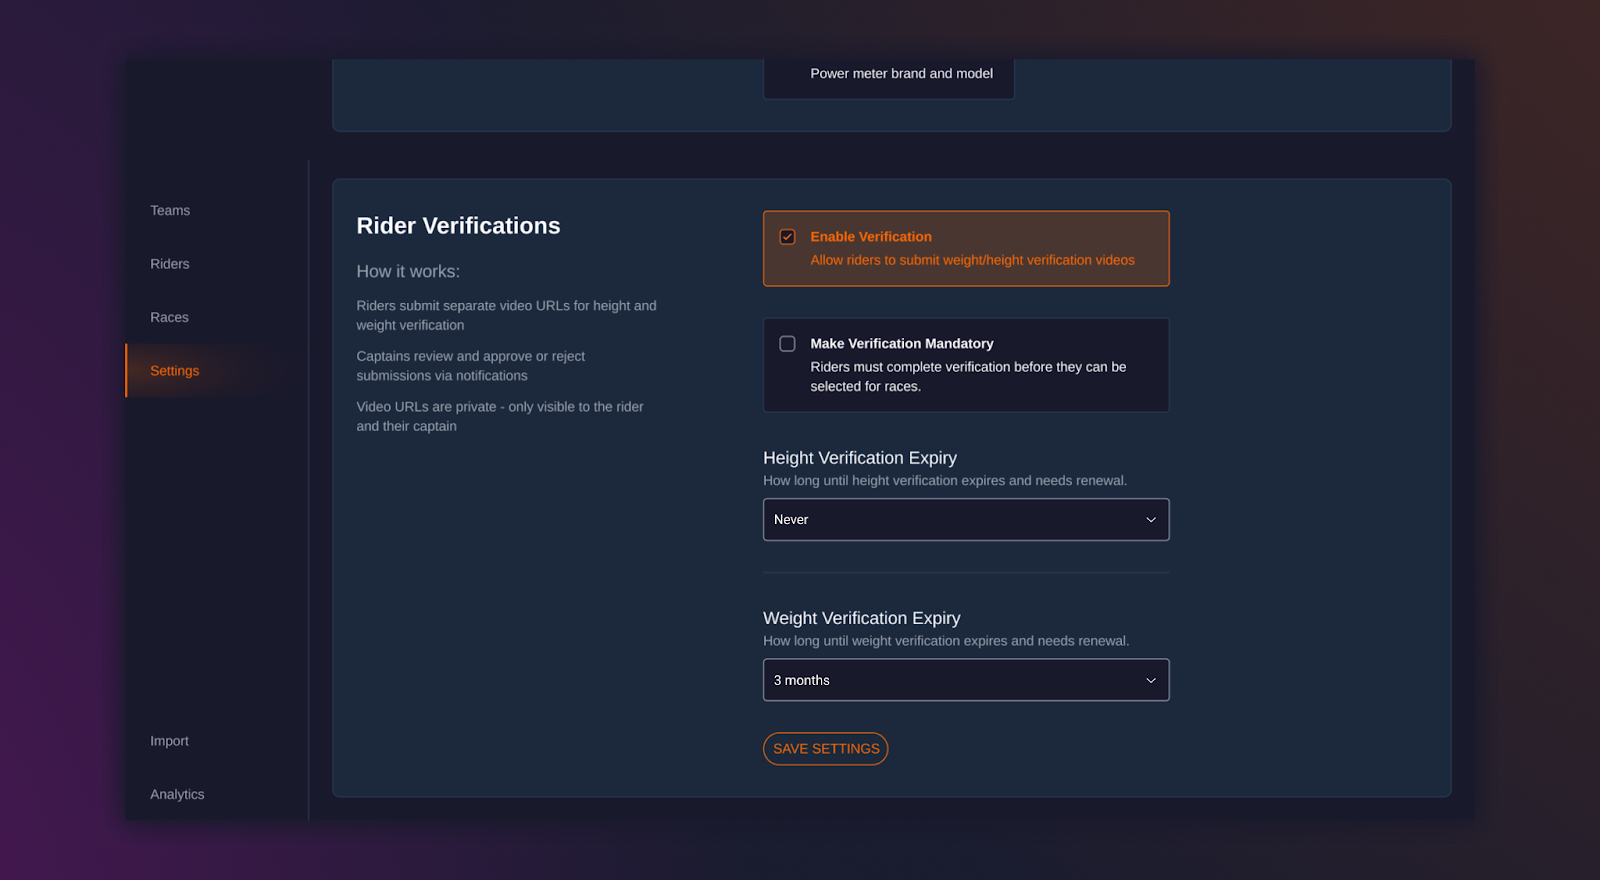Open the Riders section in sidebar
This screenshot has width=1600, height=880.
170,264
